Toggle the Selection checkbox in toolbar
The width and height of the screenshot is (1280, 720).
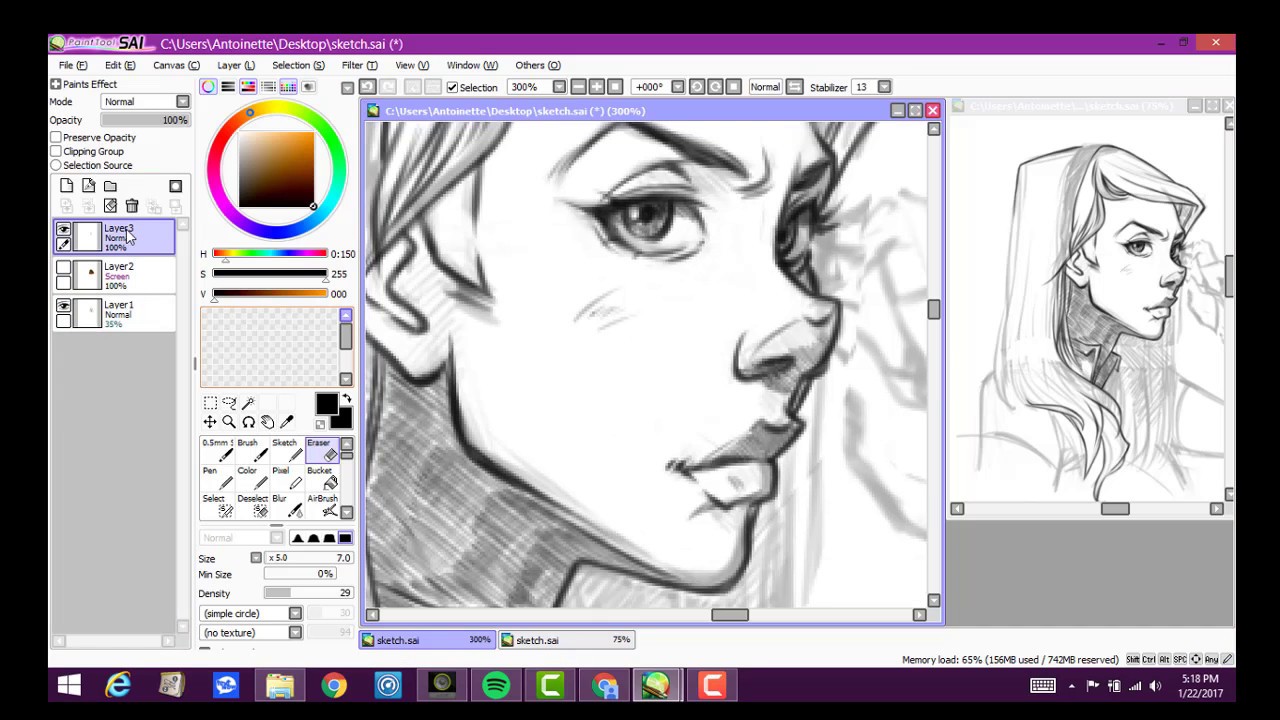point(452,87)
